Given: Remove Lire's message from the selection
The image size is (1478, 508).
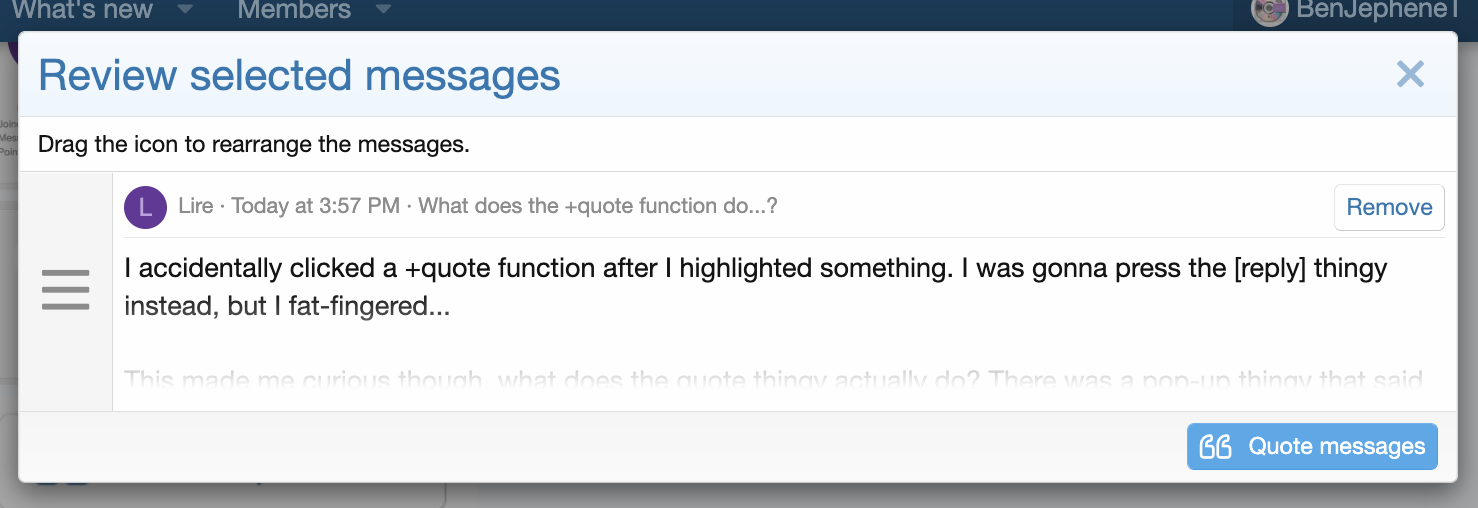Looking at the screenshot, I should click(1389, 207).
